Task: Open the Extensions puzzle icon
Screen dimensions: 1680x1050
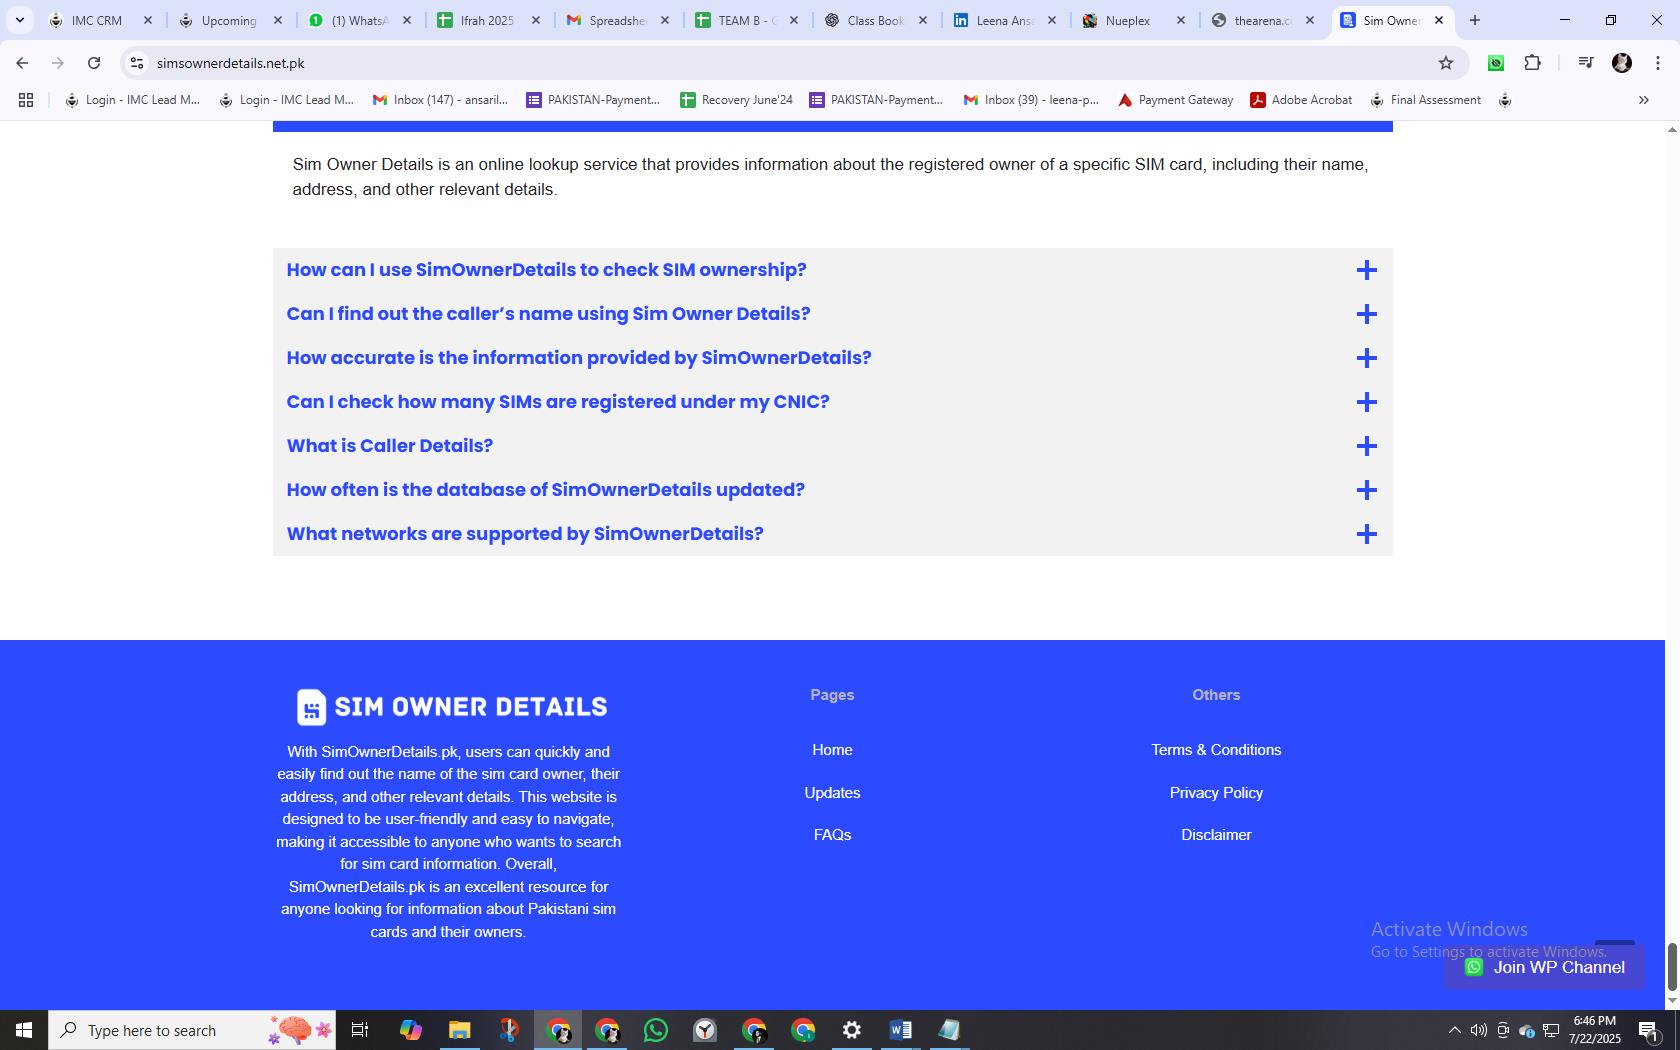Action: pyautogui.click(x=1532, y=63)
